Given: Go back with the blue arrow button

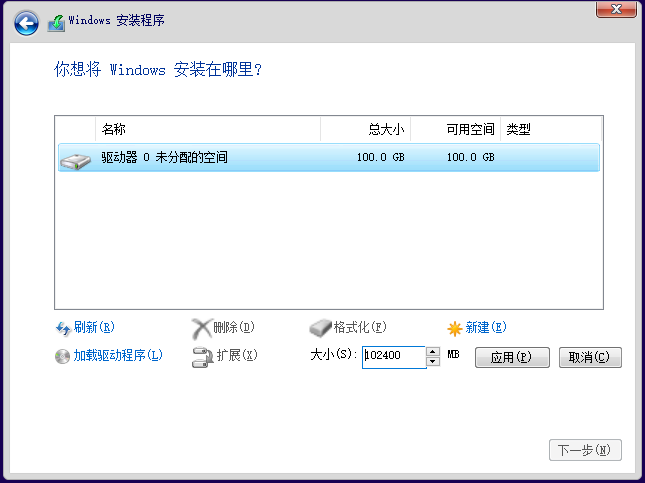Looking at the screenshot, I should click(x=26, y=23).
